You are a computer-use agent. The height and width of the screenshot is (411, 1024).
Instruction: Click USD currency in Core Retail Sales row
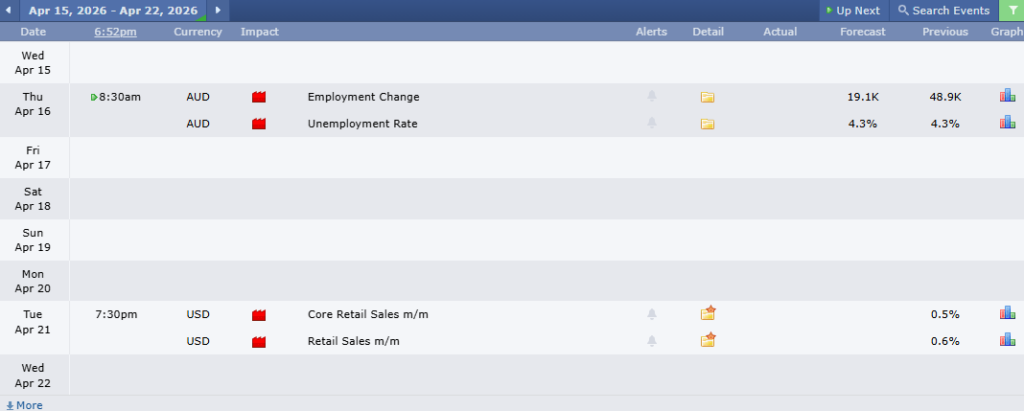click(x=198, y=314)
